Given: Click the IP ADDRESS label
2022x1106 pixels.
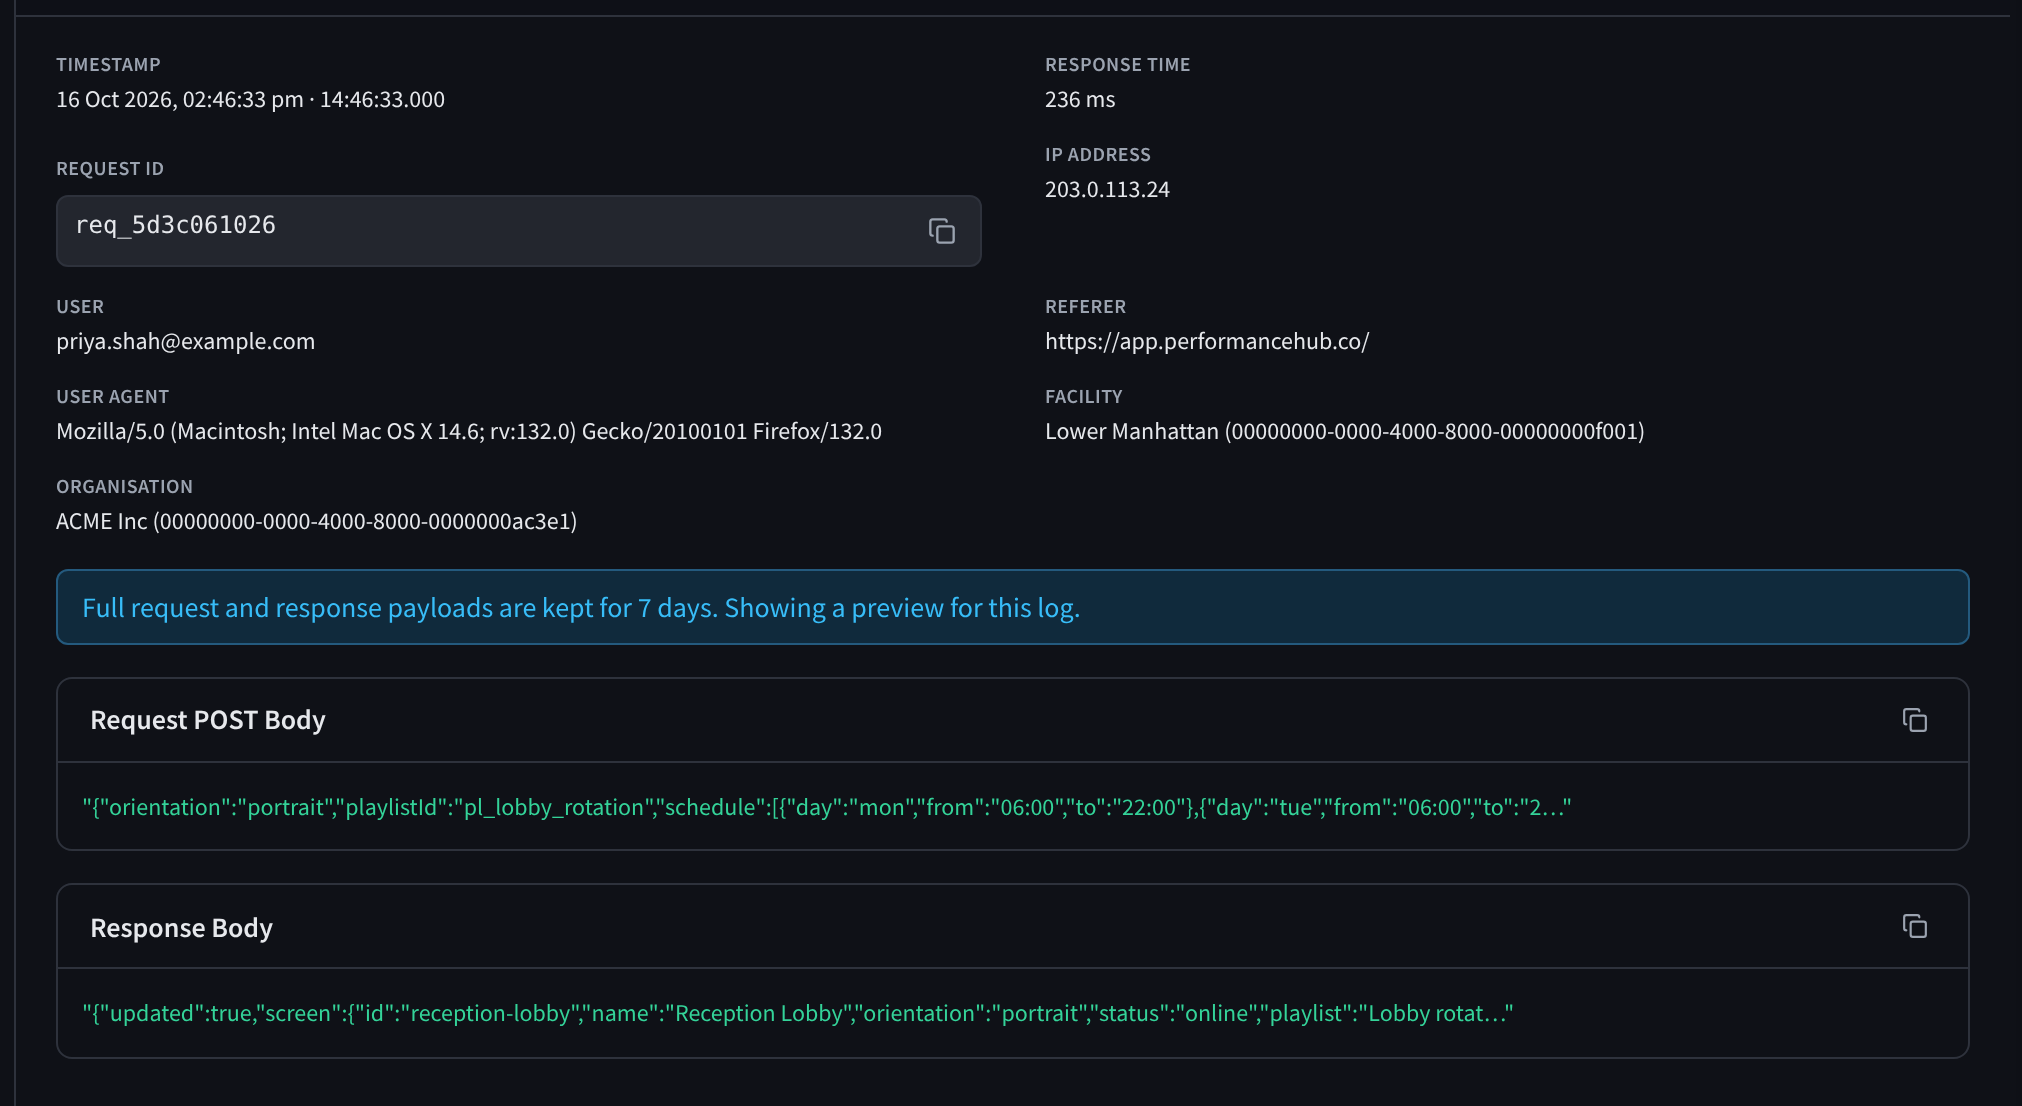Looking at the screenshot, I should [x=1098, y=154].
